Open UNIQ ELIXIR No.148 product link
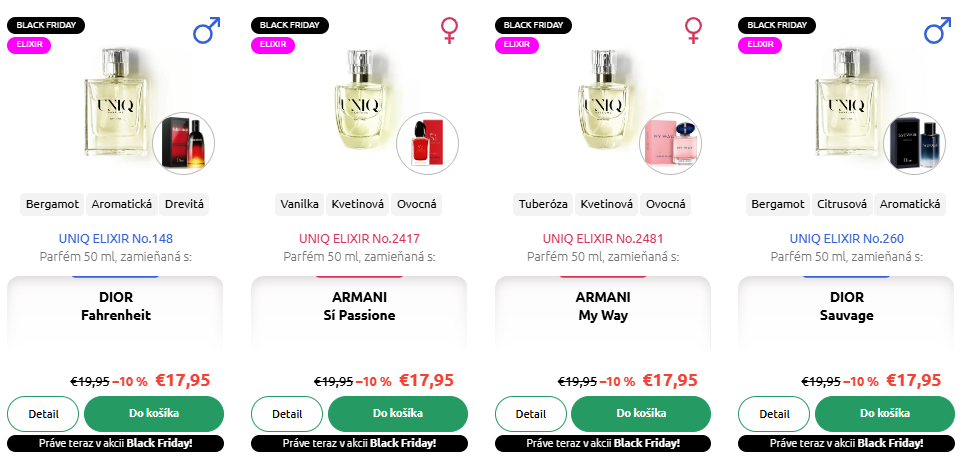This screenshot has width=964, height=458. [116, 239]
